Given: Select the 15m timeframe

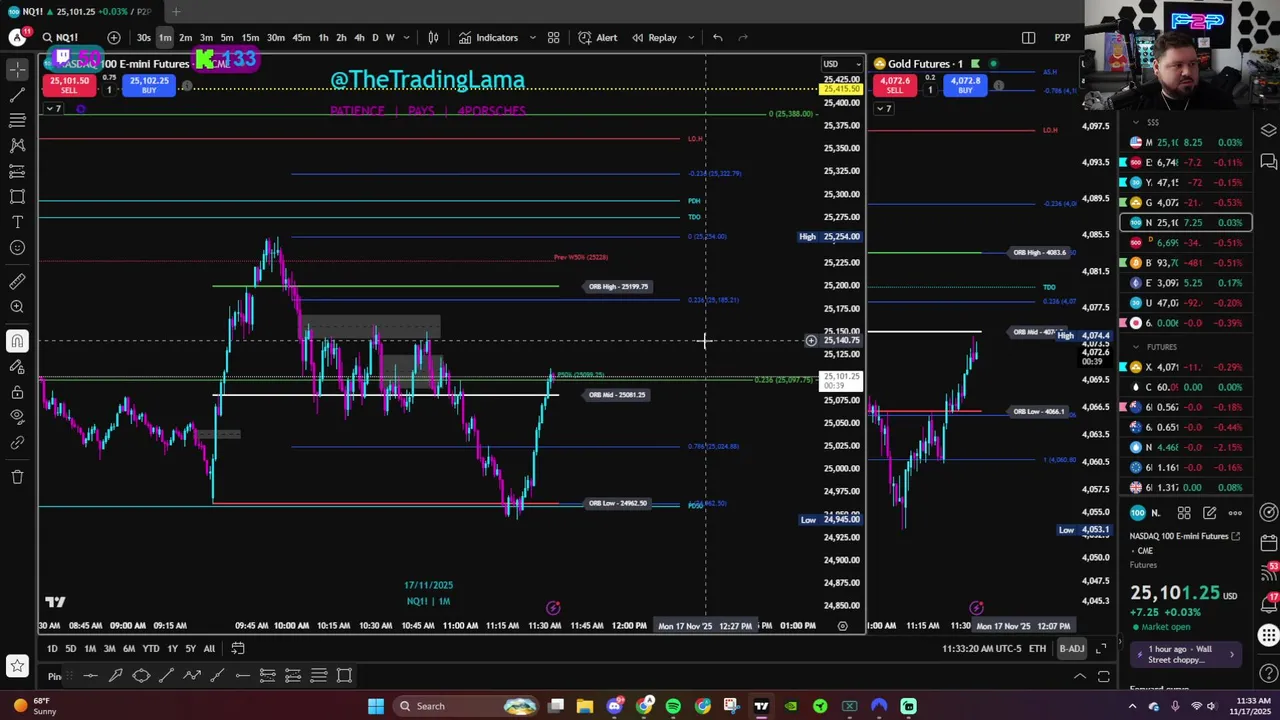Looking at the screenshot, I should click(x=250, y=38).
